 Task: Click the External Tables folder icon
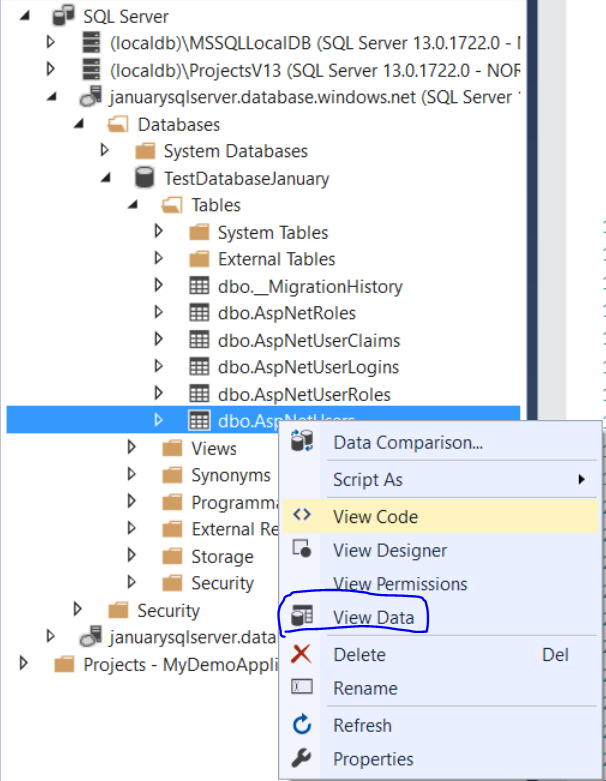click(199, 259)
